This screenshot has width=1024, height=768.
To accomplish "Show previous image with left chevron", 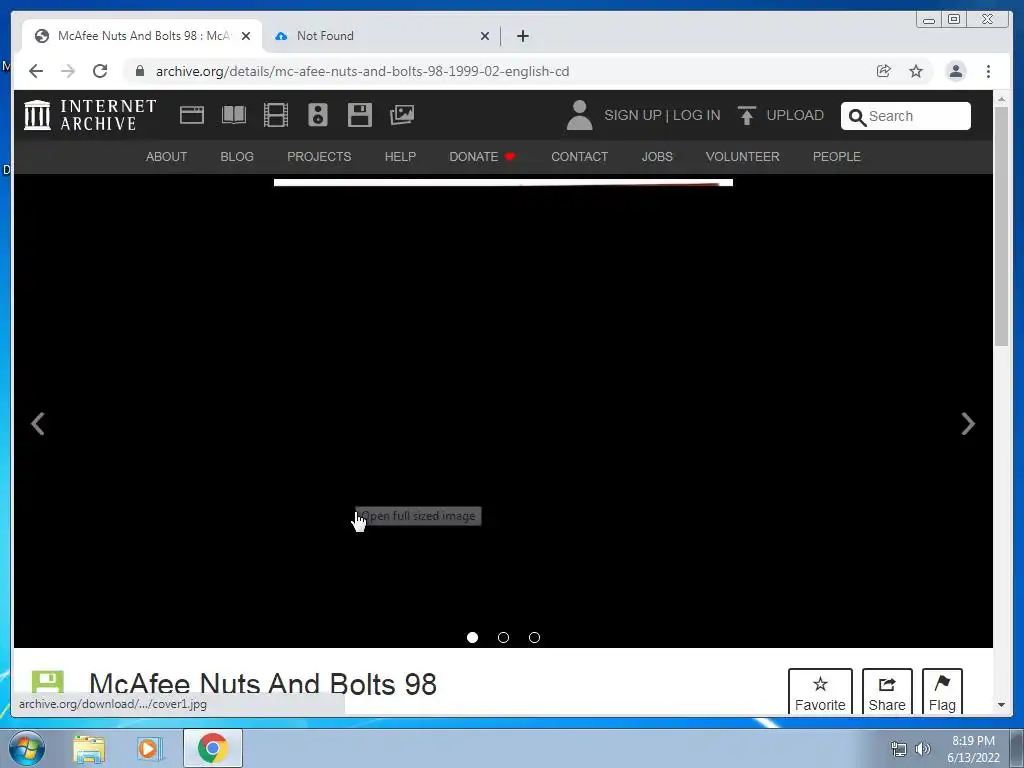I will (38, 424).
